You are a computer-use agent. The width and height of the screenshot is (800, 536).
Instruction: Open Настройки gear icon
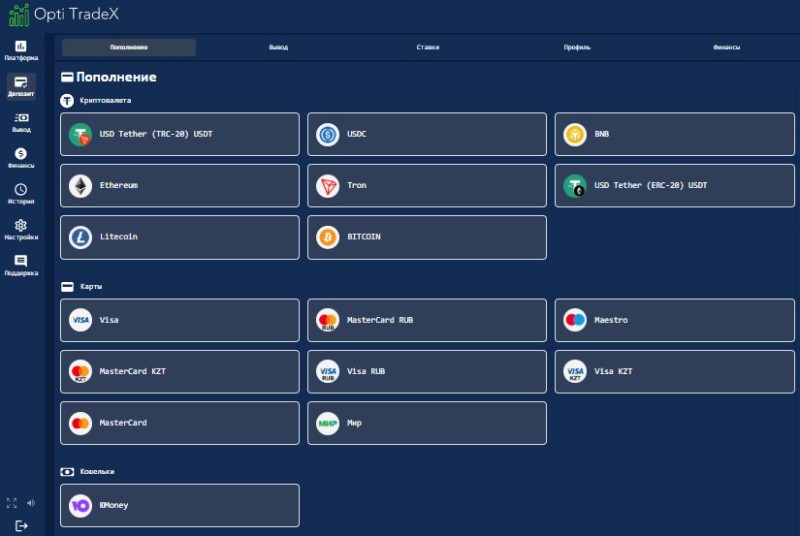(x=21, y=229)
